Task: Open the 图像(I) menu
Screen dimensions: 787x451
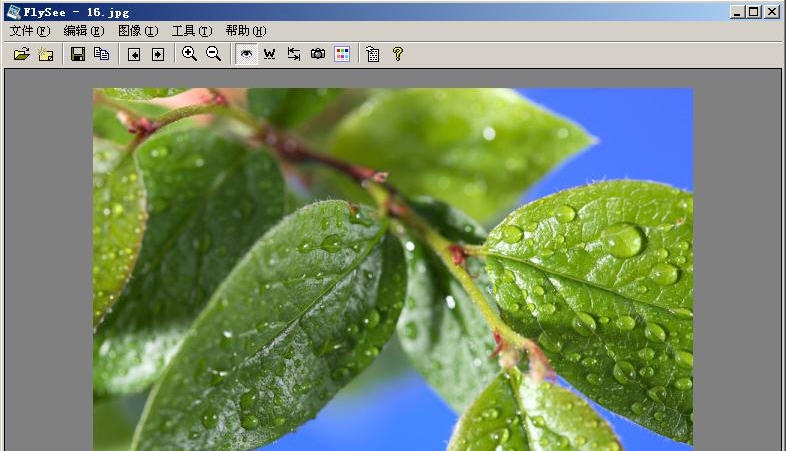Action: (138, 31)
